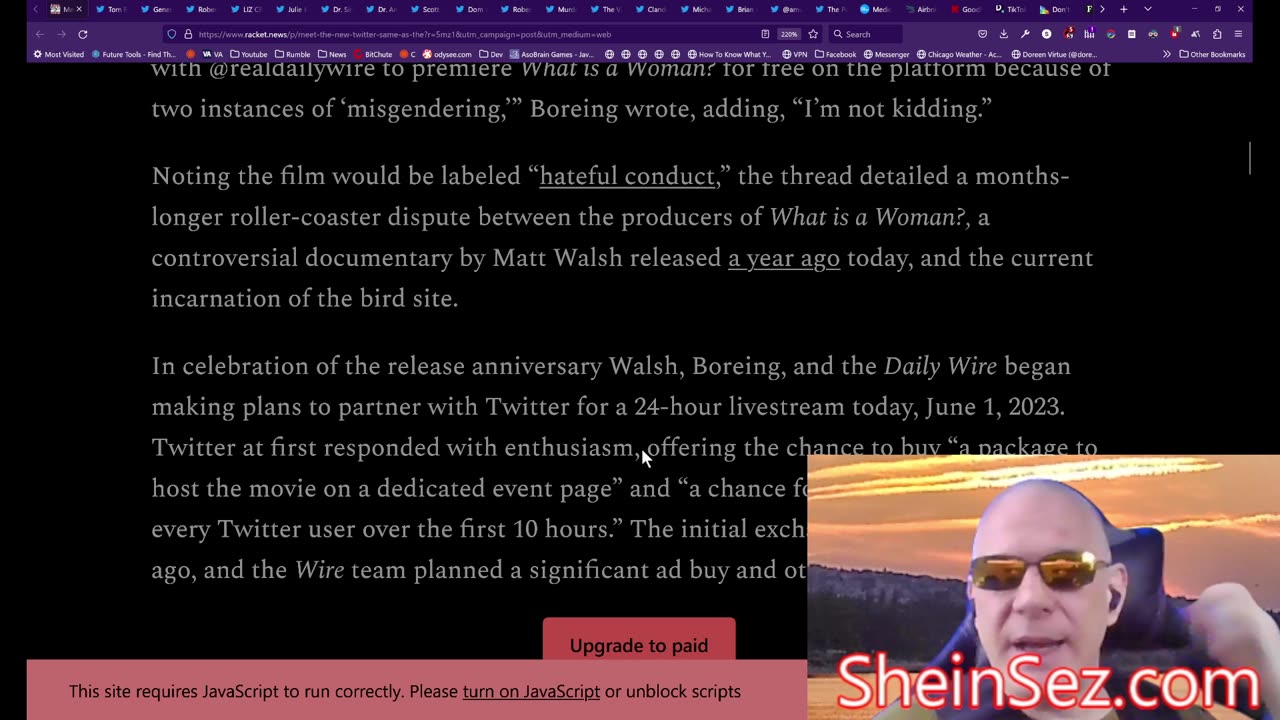The width and height of the screenshot is (1280, 720).
Task: Click the orange C bookmark icon
Action: coord(407,54)
